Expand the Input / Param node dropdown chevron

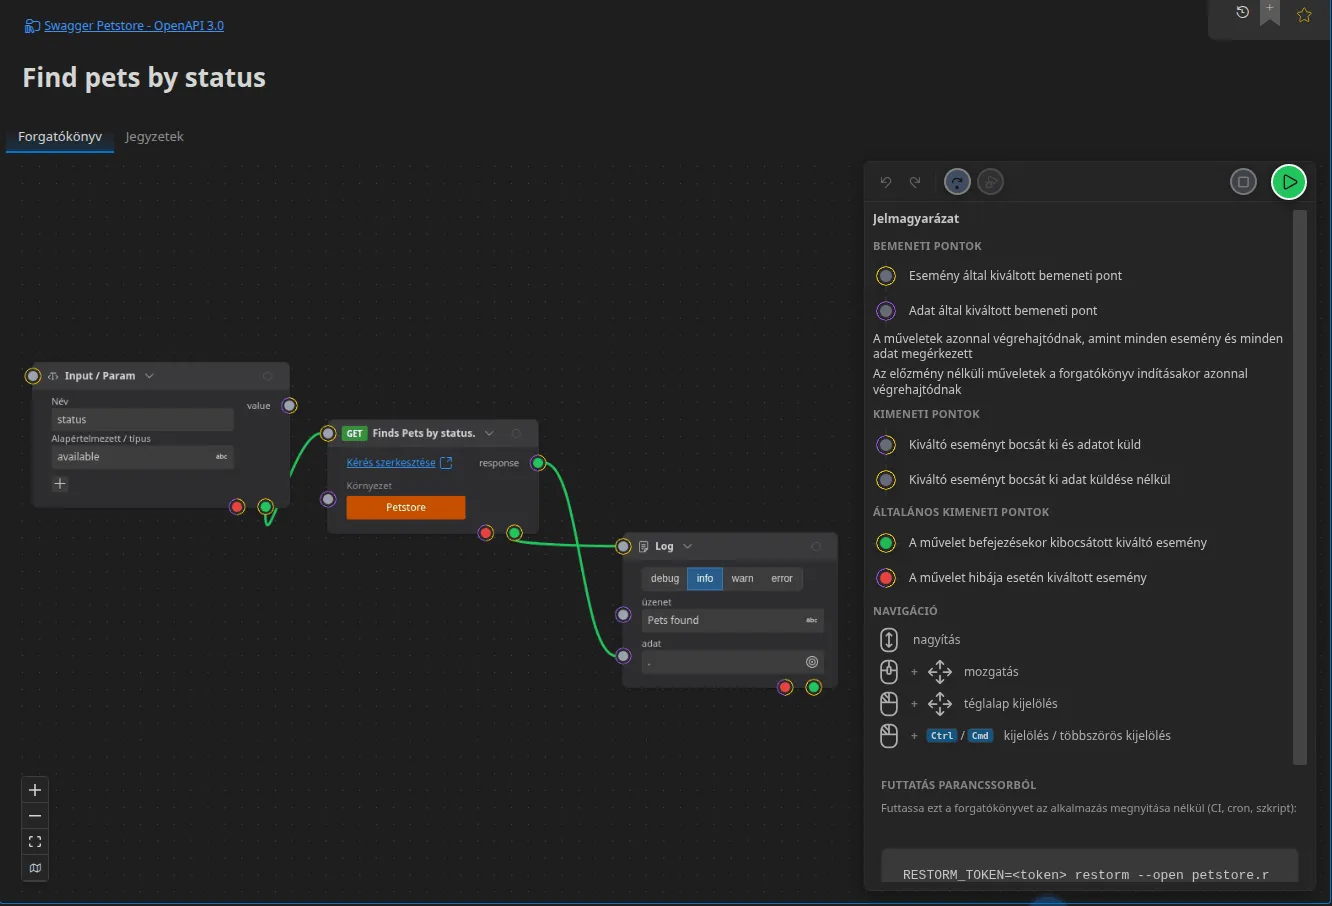click(149, 376)
